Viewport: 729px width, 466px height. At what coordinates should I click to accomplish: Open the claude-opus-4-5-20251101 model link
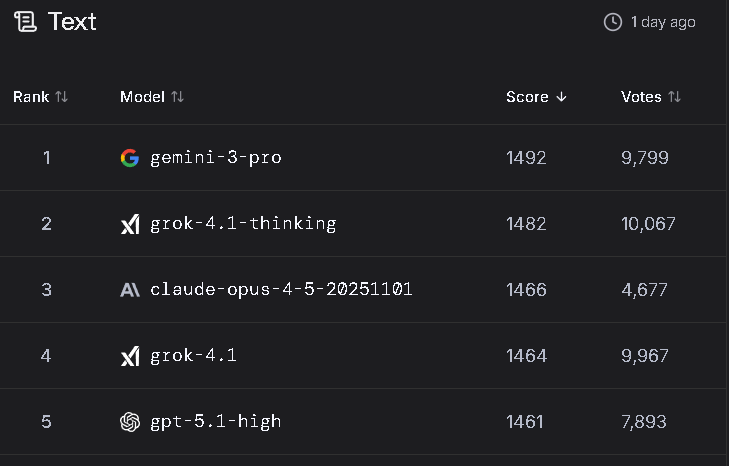281,290
